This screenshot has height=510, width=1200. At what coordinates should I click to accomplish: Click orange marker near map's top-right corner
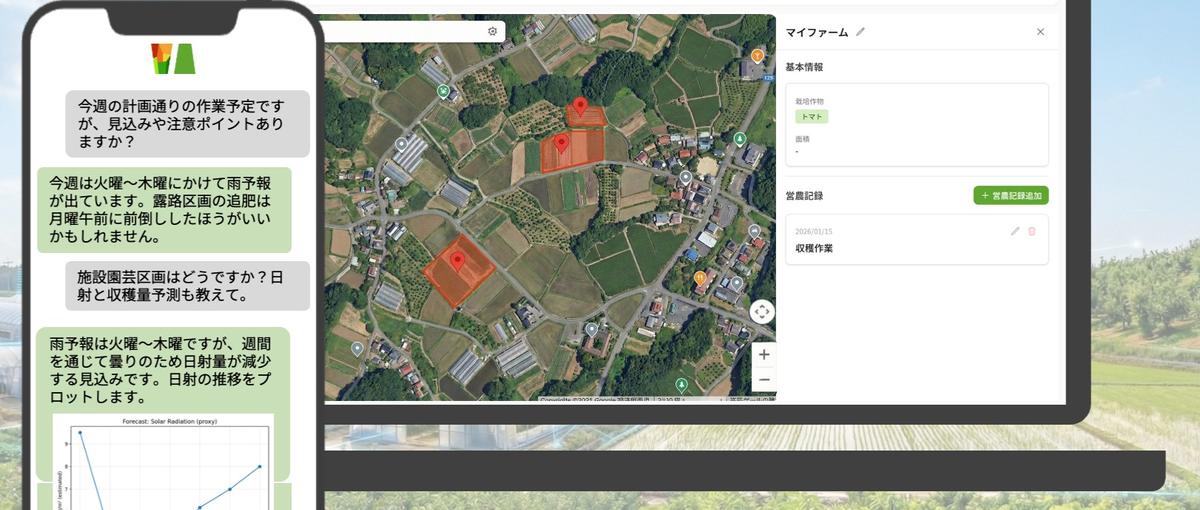(x=757, y=56)
